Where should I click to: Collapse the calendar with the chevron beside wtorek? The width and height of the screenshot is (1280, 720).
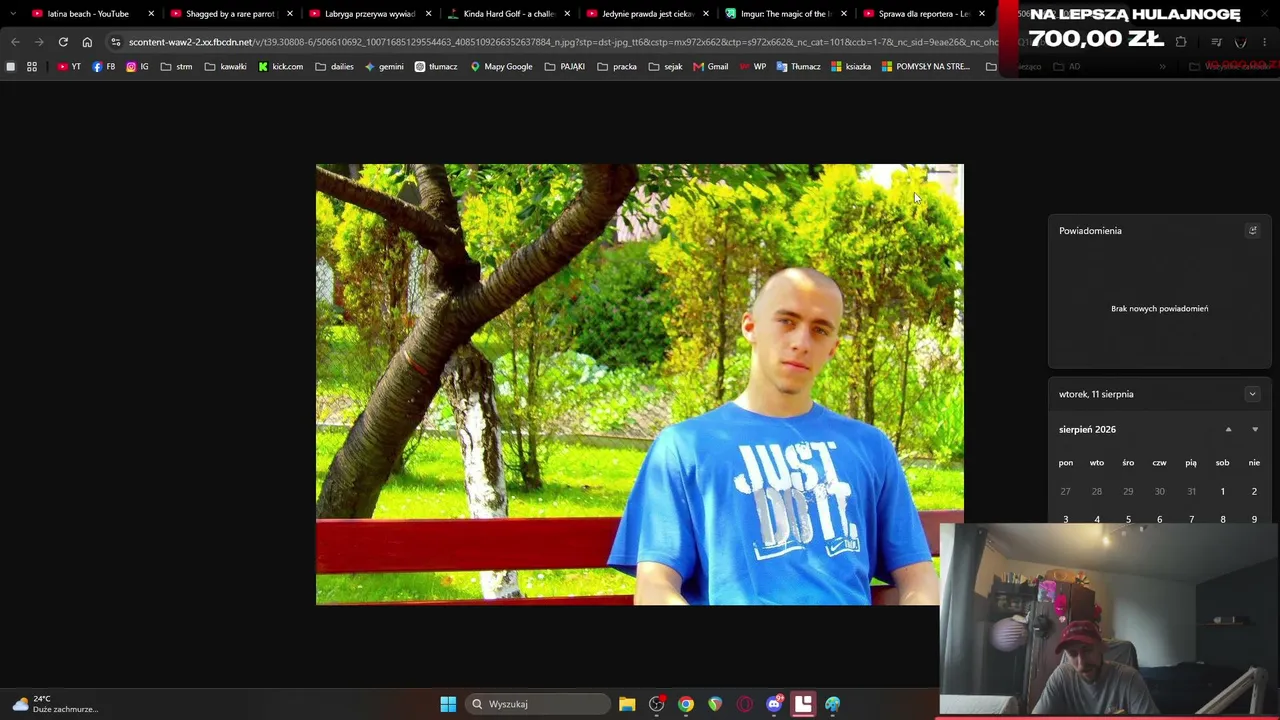(x=1252, y=394)
